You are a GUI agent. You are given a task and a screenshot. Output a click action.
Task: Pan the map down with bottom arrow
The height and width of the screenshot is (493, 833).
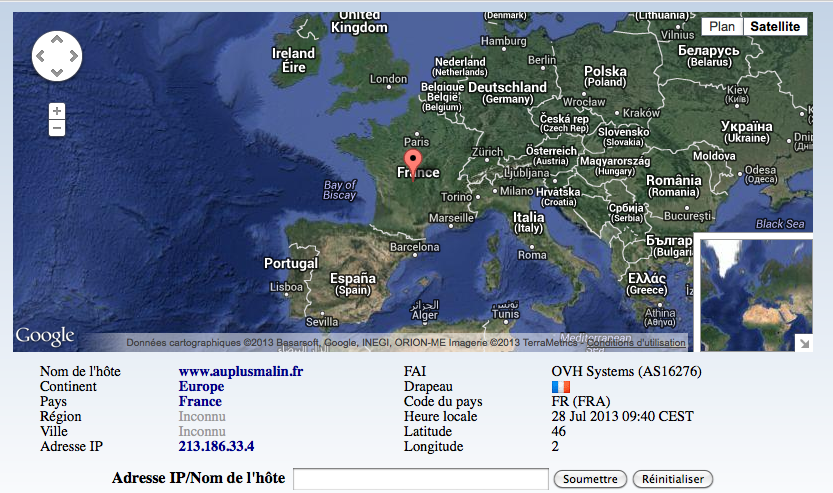pyautogui.click(x=57, y=72)
